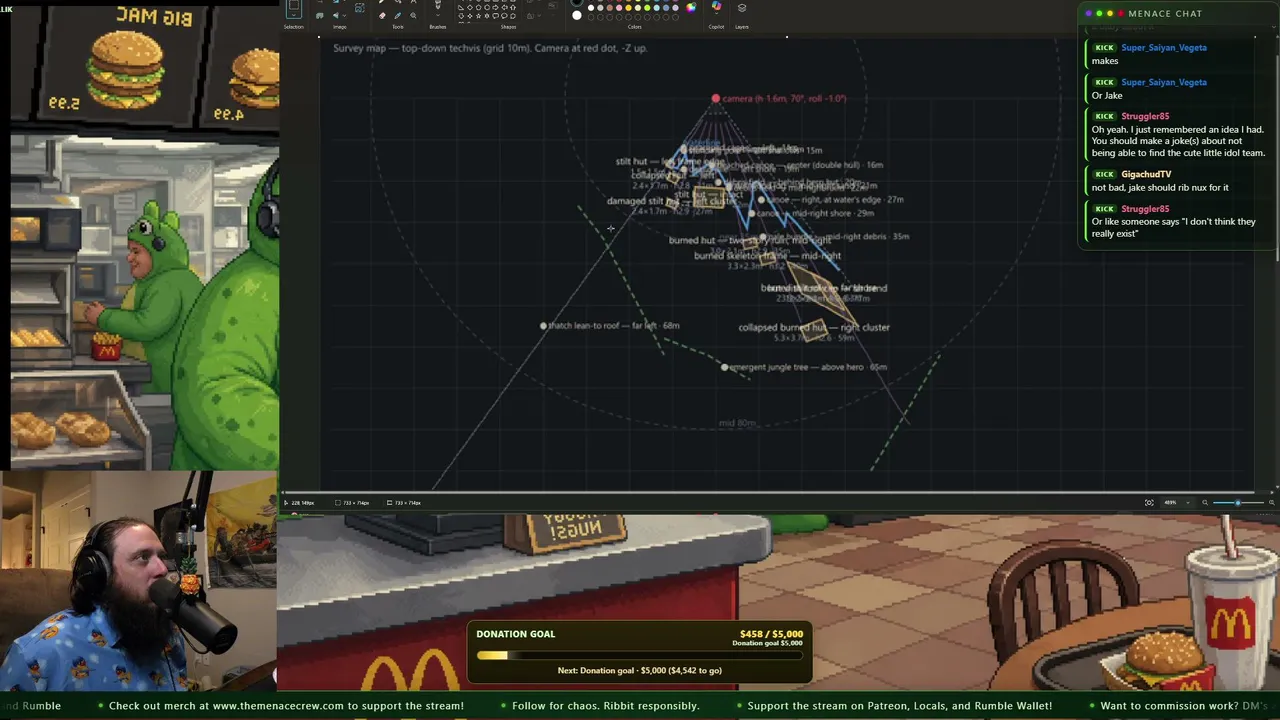Open the Copilot menu in Paint
Image resolution: width=1280 pixels, height=720 pixels.
pos(716,6)
